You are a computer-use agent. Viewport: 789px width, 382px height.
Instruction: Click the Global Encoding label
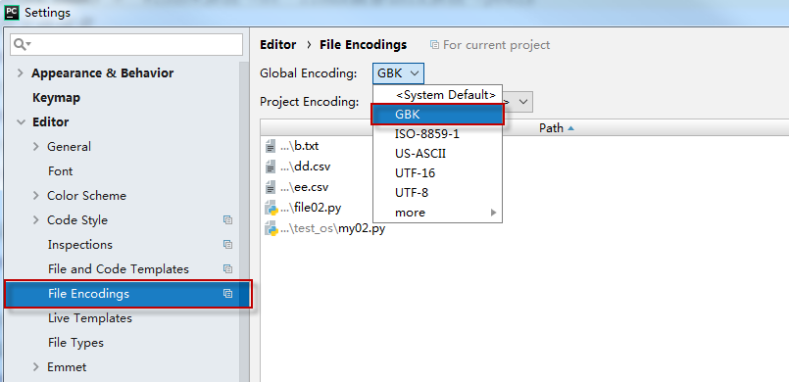click(x=308, y=73)
